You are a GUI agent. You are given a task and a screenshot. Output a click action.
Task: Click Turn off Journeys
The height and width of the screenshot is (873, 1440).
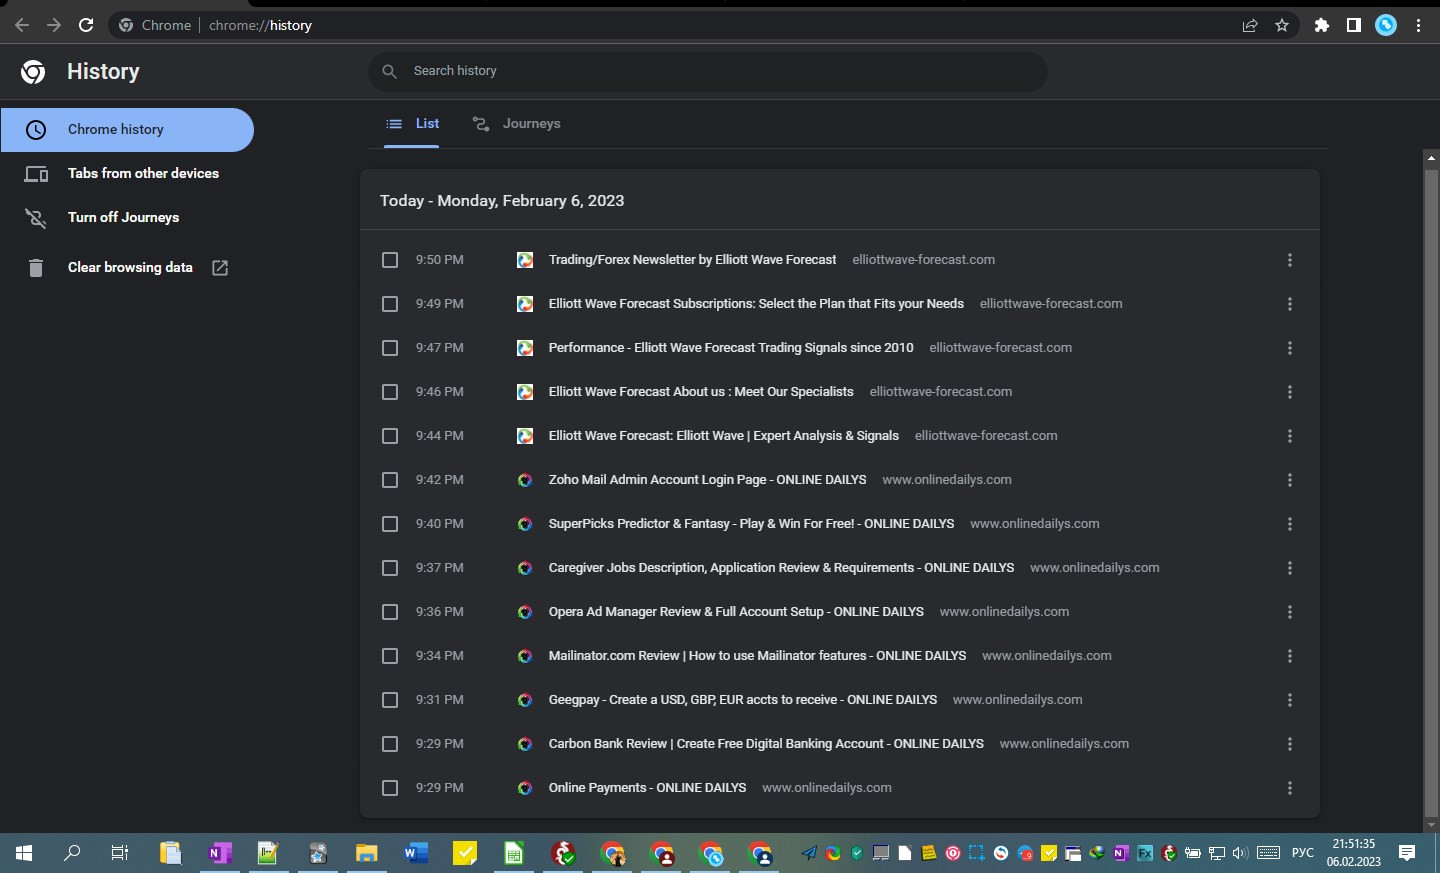point(123,217)
